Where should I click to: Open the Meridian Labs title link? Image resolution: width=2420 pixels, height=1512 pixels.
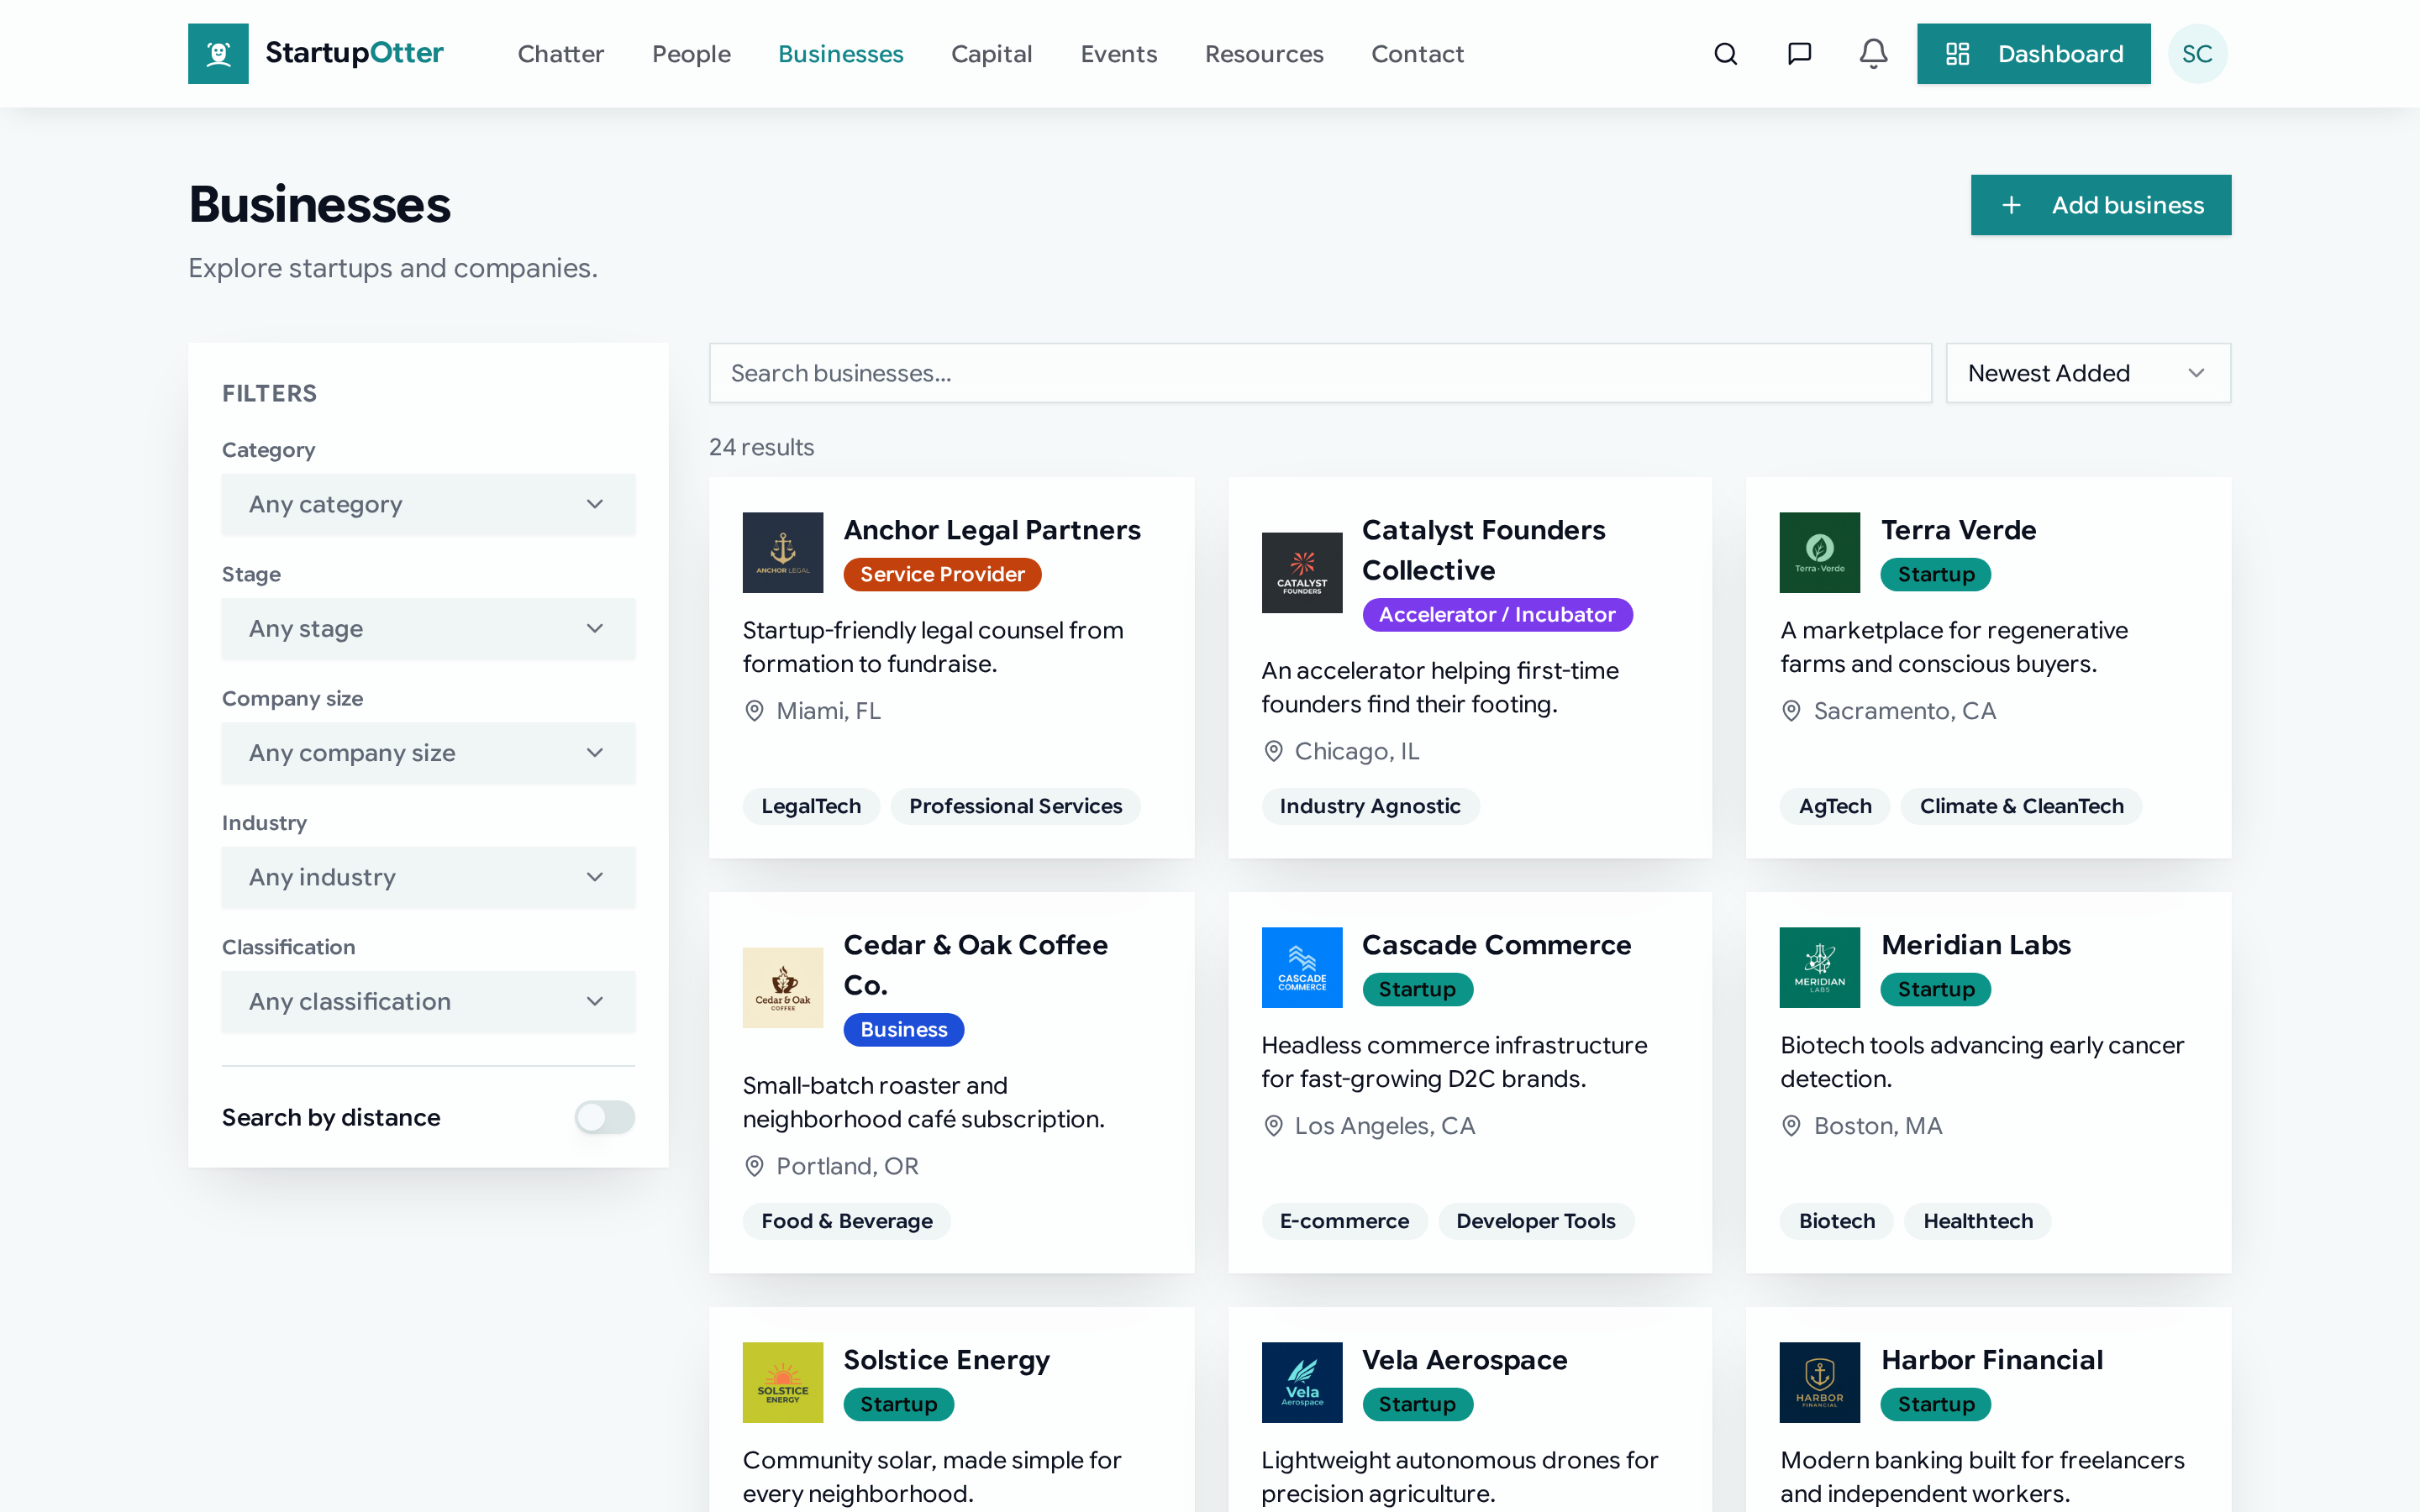point(1975,945)
